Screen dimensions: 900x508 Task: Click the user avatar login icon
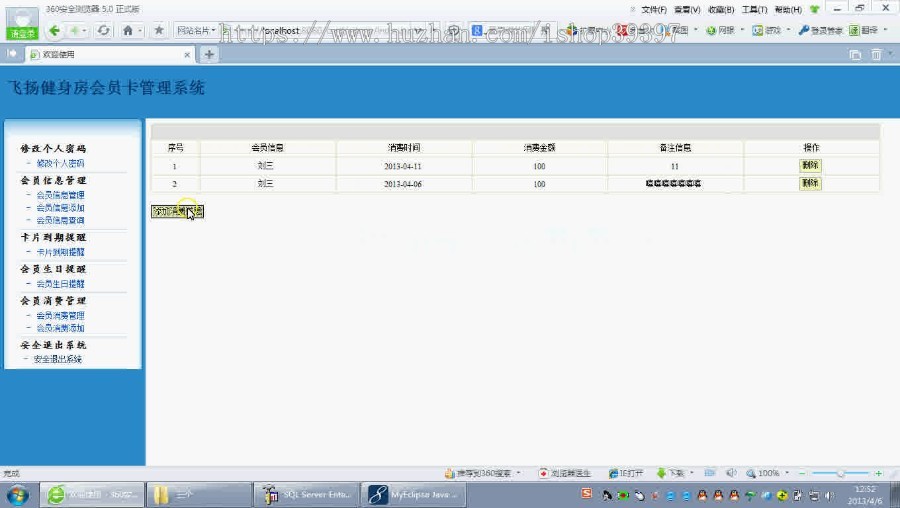click(22, 24)
